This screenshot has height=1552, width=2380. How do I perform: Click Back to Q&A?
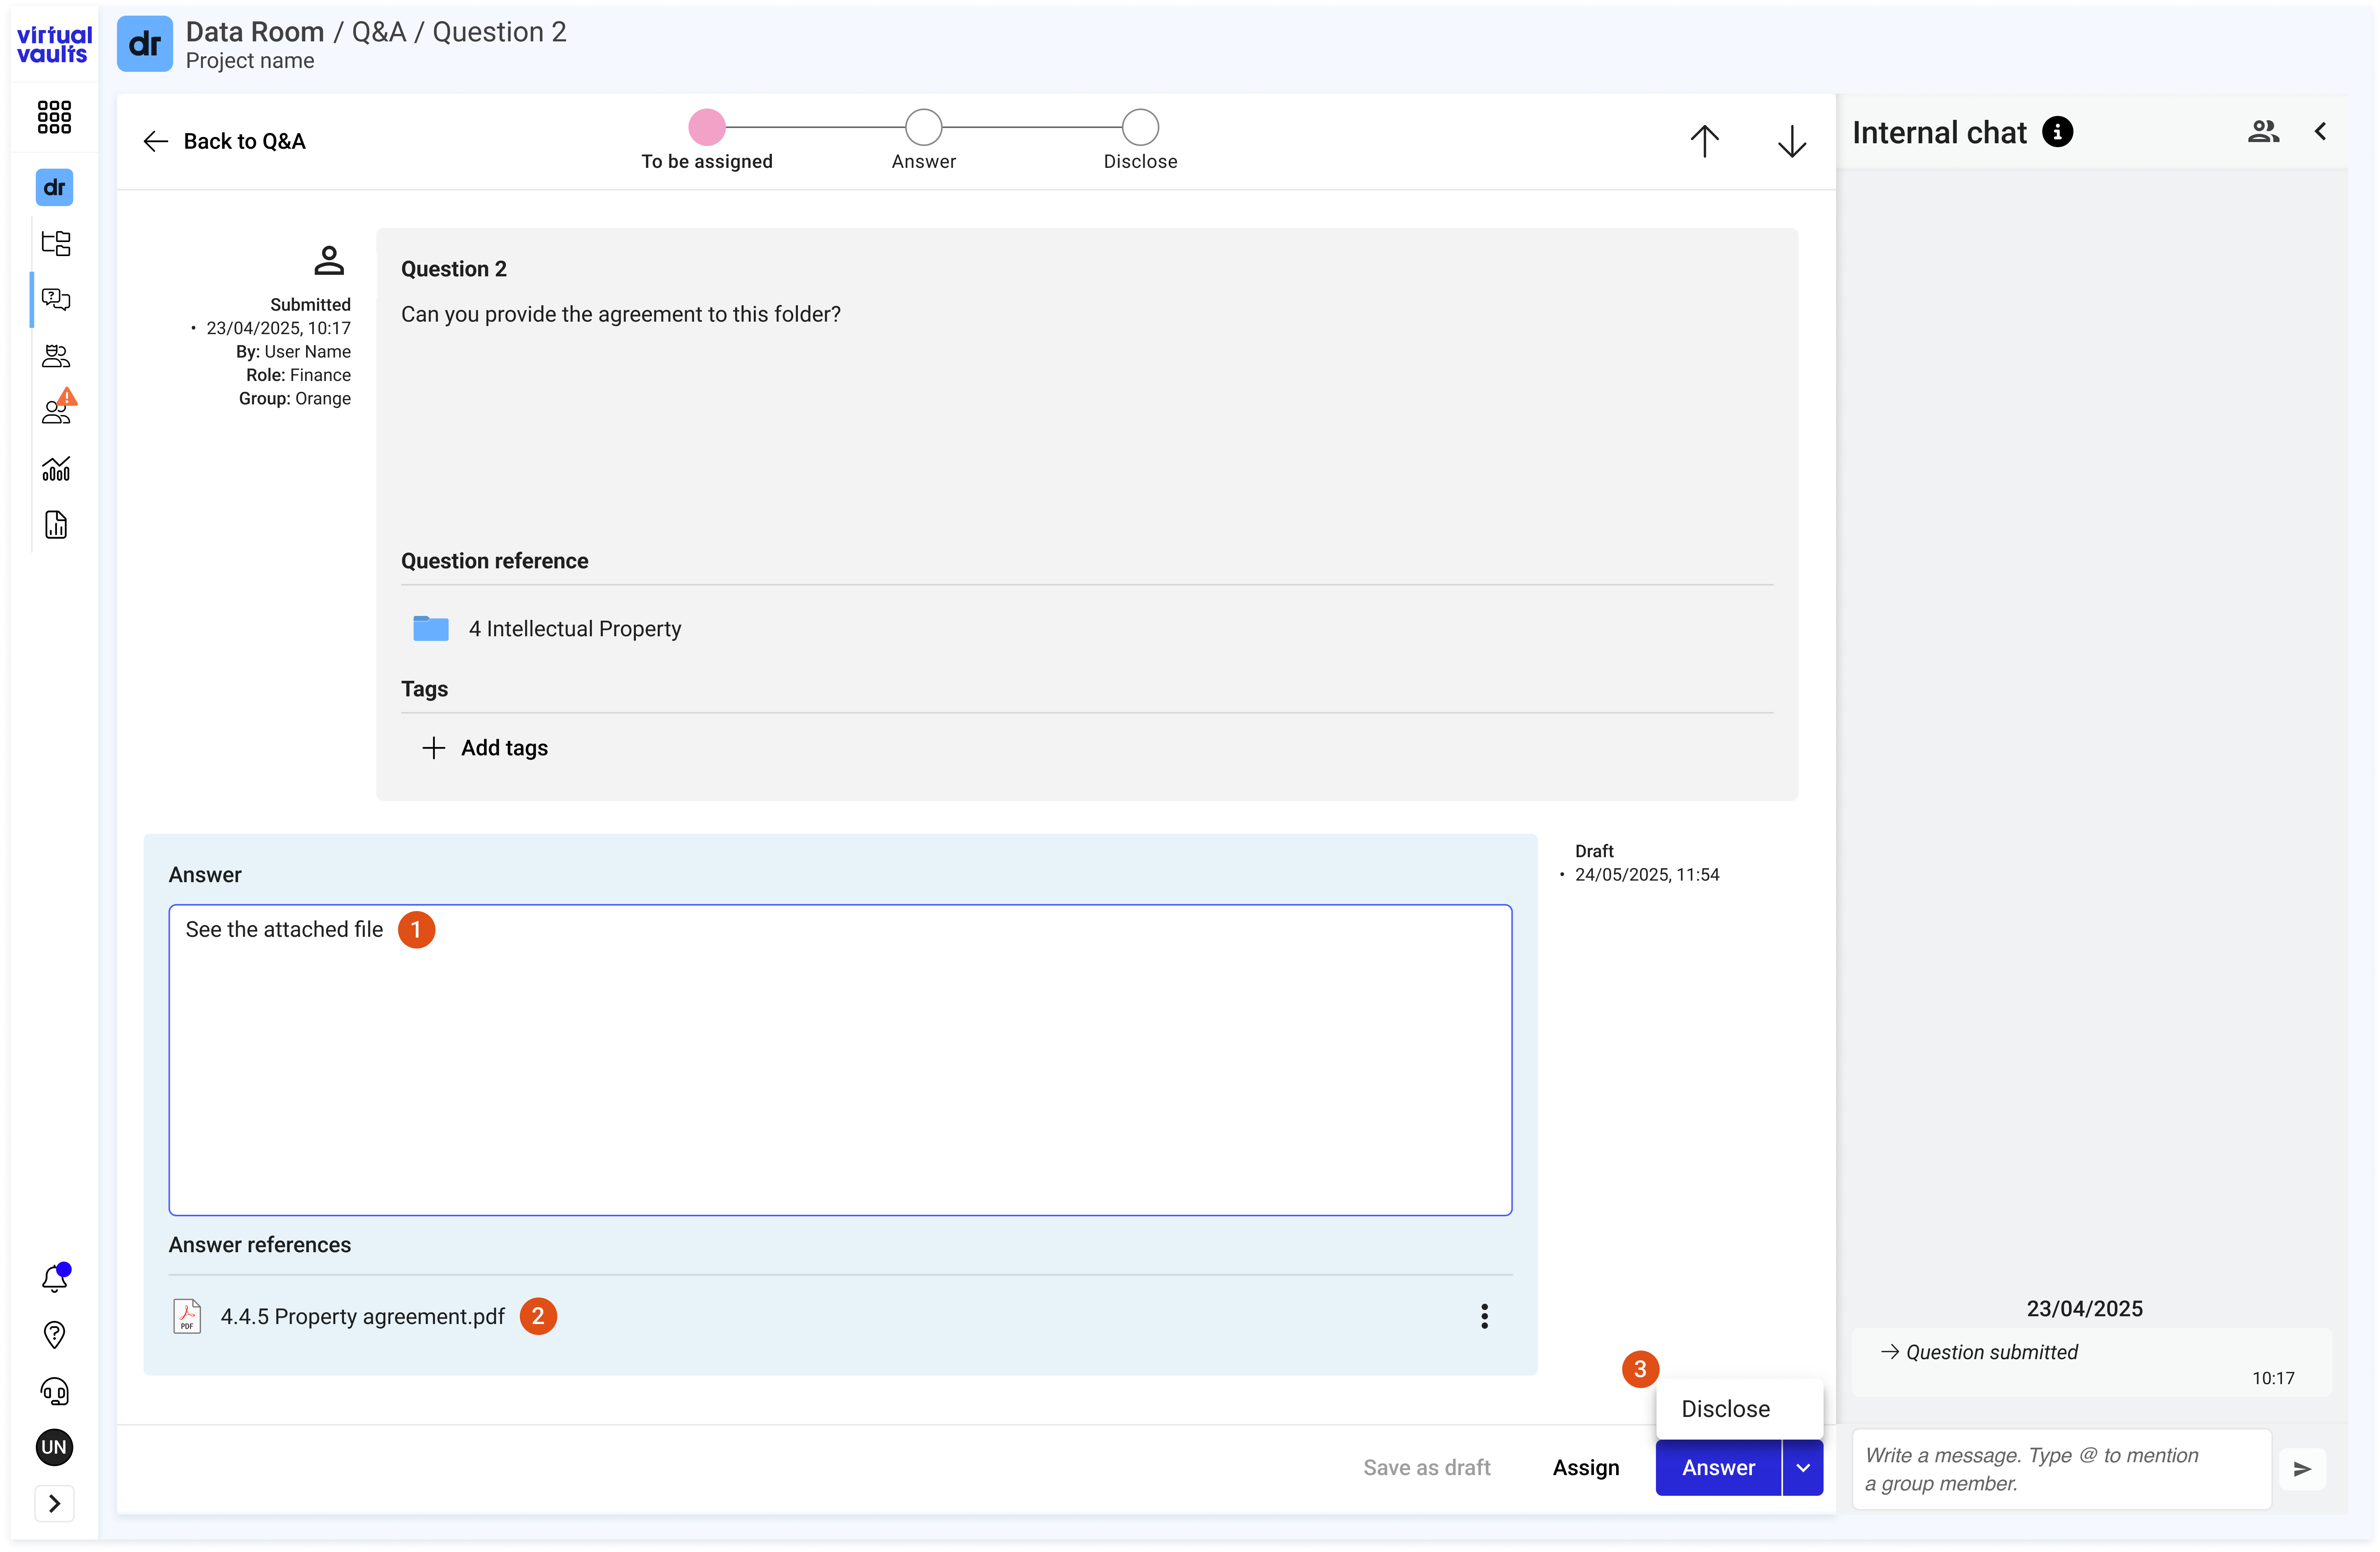(224, 141)
